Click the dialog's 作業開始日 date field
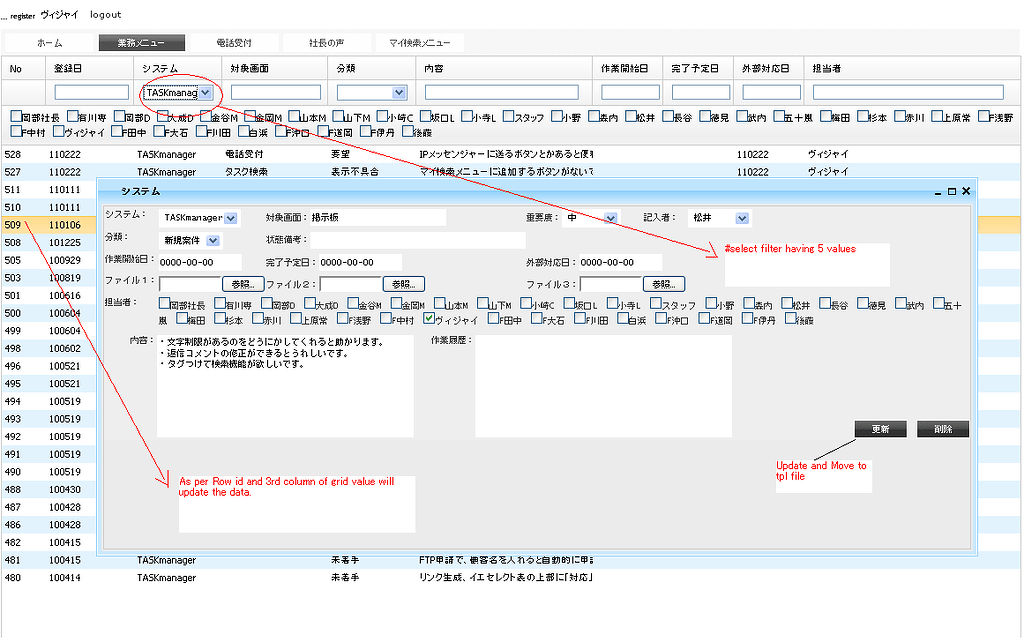Screen dimensions: 1024x642 [199, 263]
